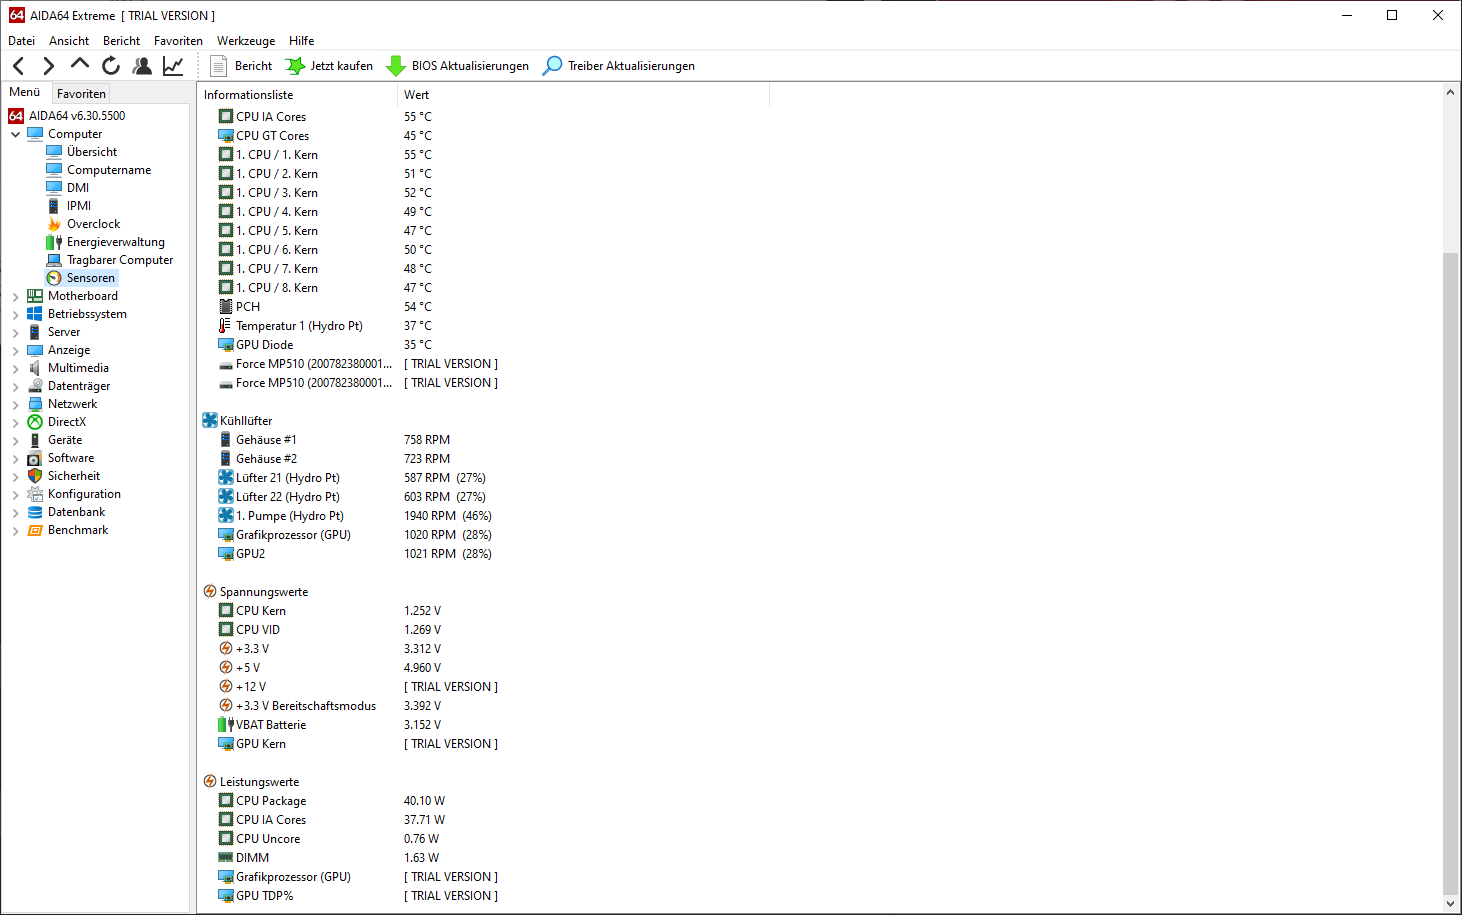Viewport: 1462px width, 915px height.
Task: Click the Forward navigation arrow
Action: [x=48, y=66]
